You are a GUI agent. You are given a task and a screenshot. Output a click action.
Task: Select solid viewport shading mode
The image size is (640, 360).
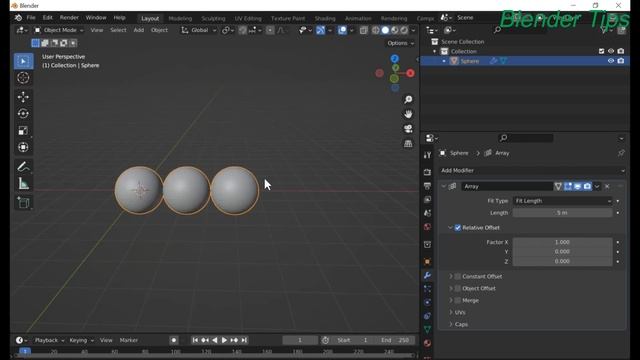pyautogui.click(x=385, y=30)
